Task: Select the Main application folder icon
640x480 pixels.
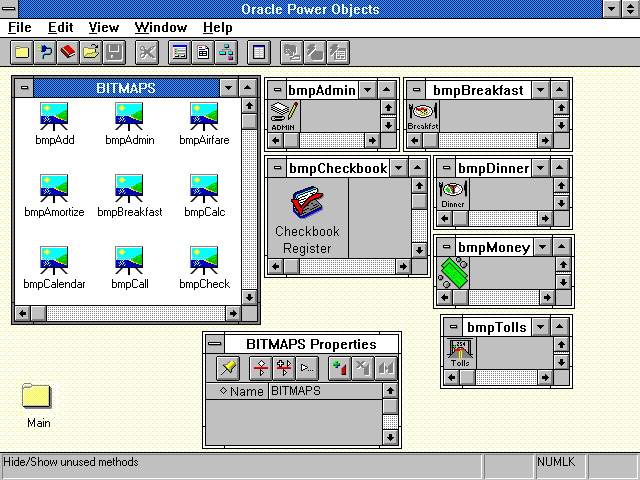Action: (37, 397)
